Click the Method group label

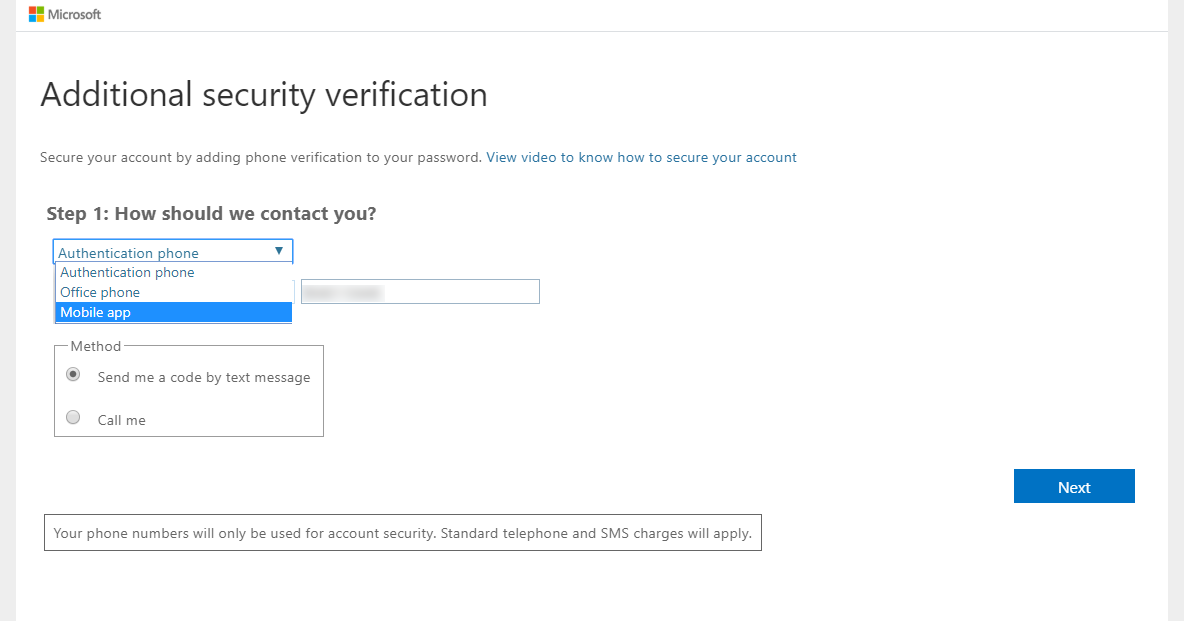96,346
